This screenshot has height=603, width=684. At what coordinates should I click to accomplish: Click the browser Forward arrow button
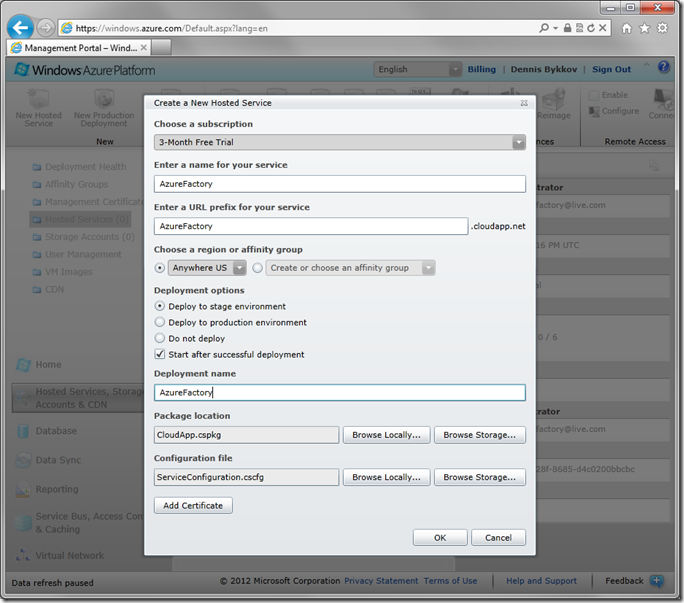pyautogui.click(x=45, y=28)
